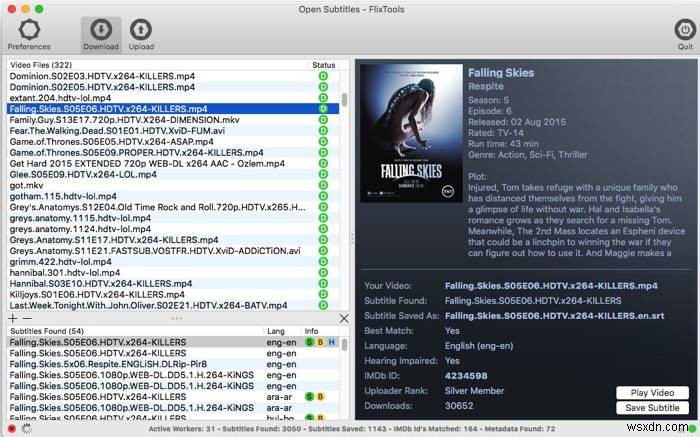Click status icon for got.mkv file
This screenshot has width=700, height=437.
[323, 185]
